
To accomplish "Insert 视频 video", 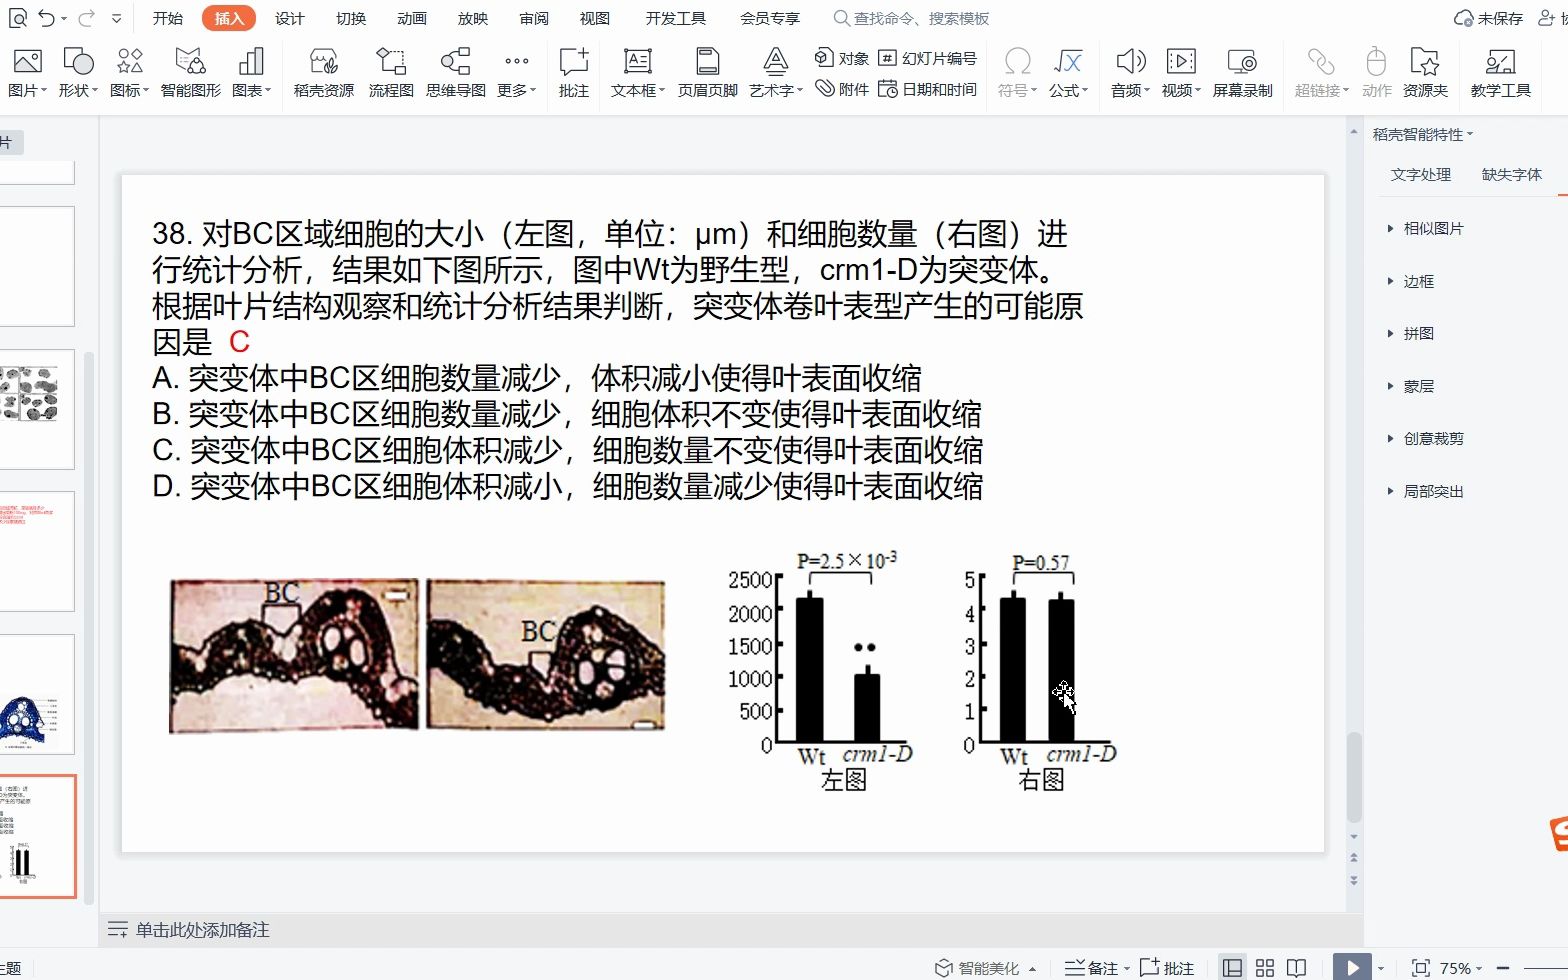I will tap(1181, 73).
